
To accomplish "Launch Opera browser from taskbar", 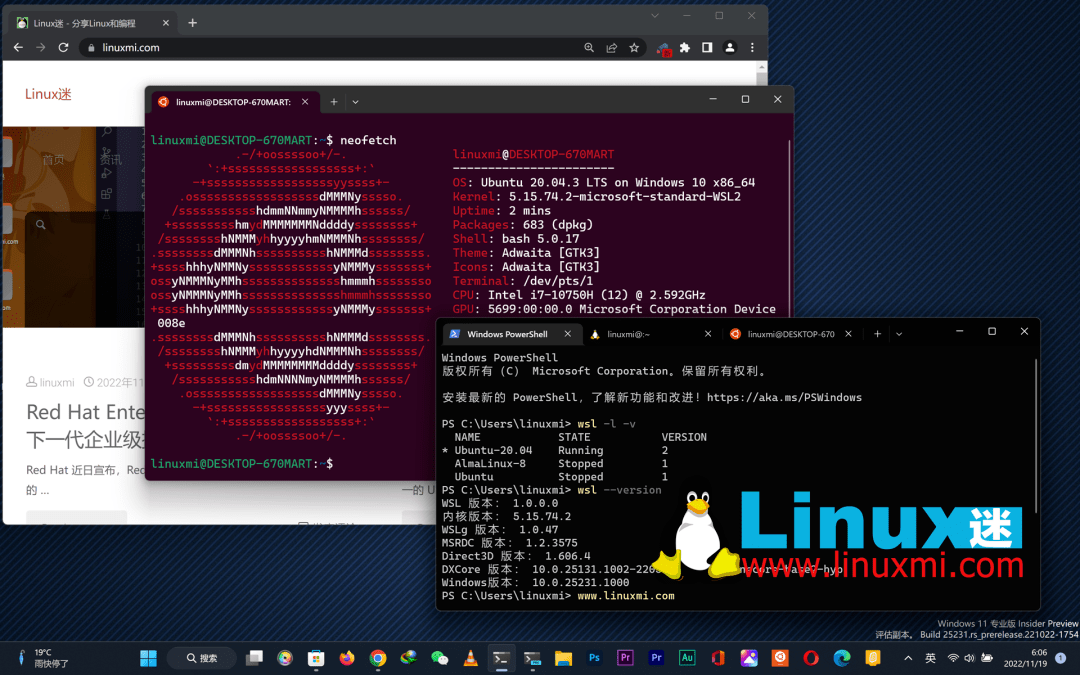I will click(x=811, y=658).
